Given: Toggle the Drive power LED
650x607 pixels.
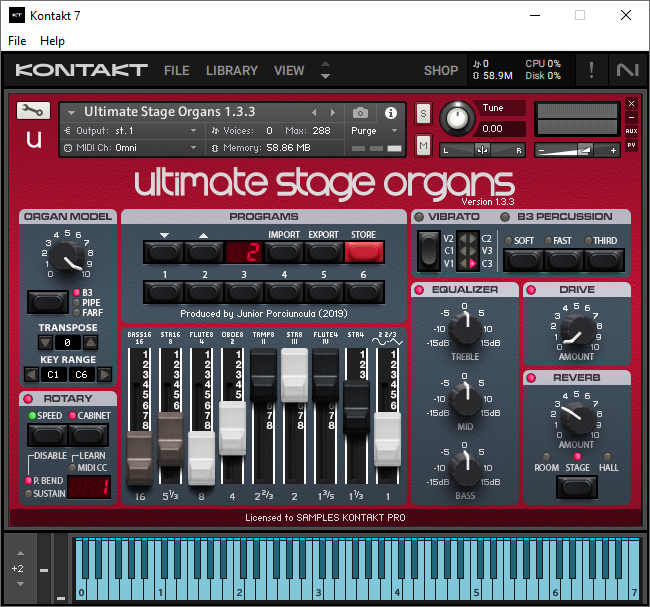Looking at the screenshot, I should pyautogui.click(x=531, y=290).
